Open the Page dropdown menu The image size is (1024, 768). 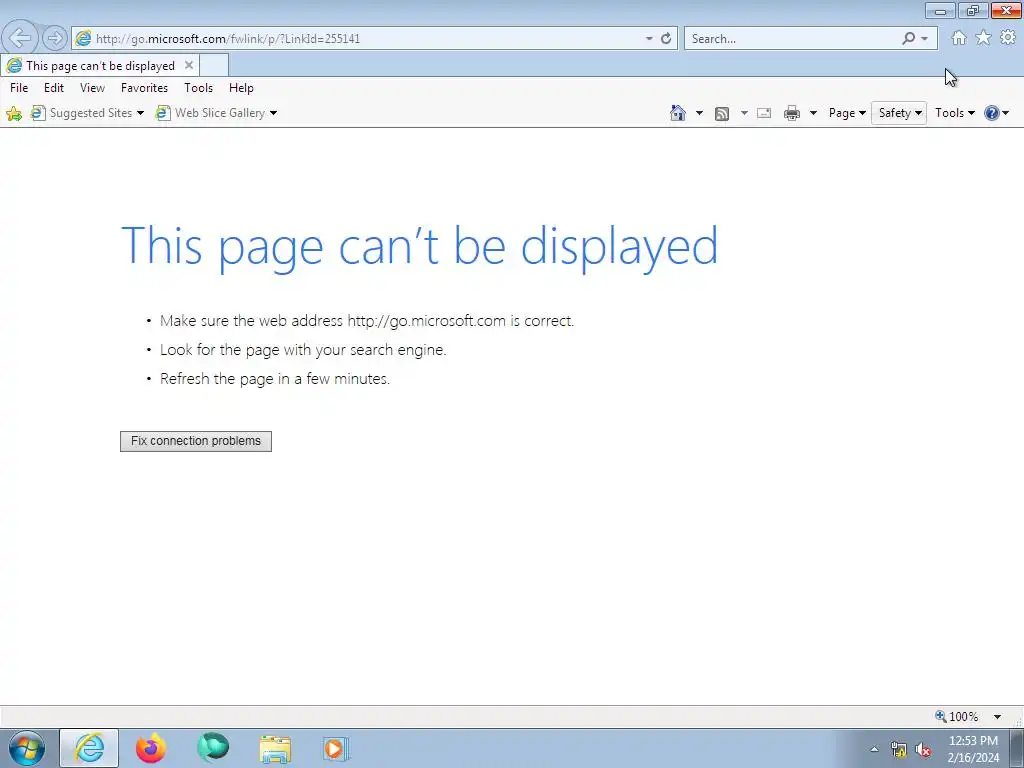pyautogui.click(x=847, y=113)
